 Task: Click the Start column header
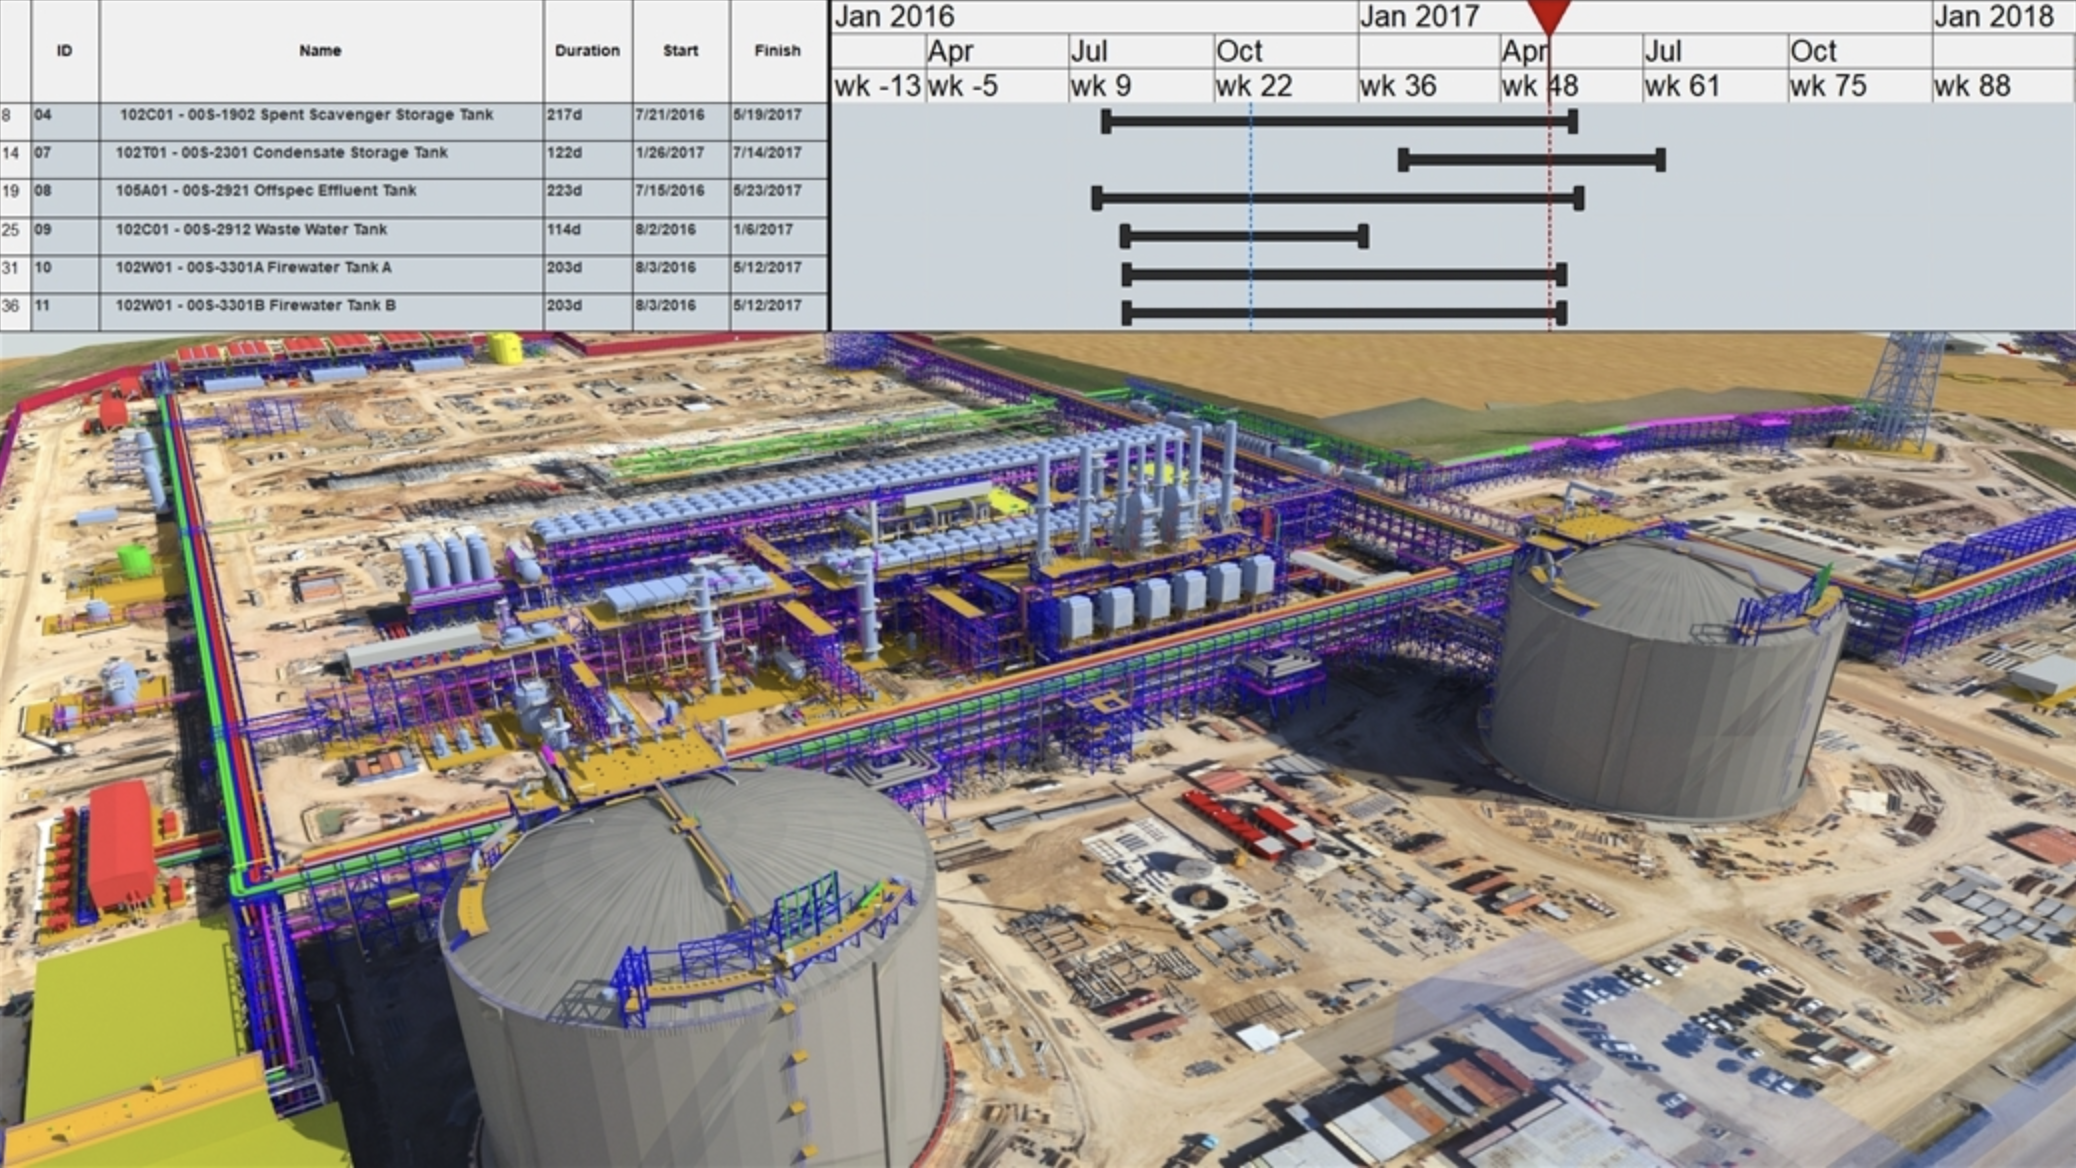click(x=679, y=50)
